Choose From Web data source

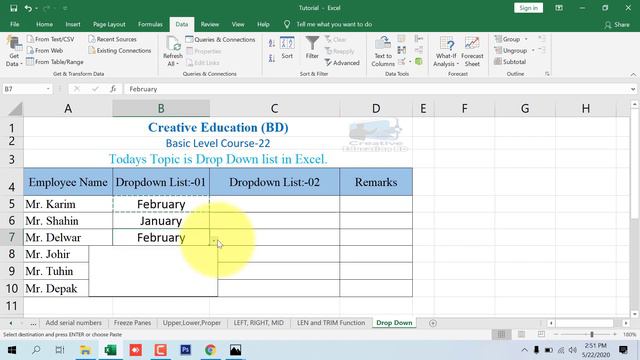click(x=45, y=51)
